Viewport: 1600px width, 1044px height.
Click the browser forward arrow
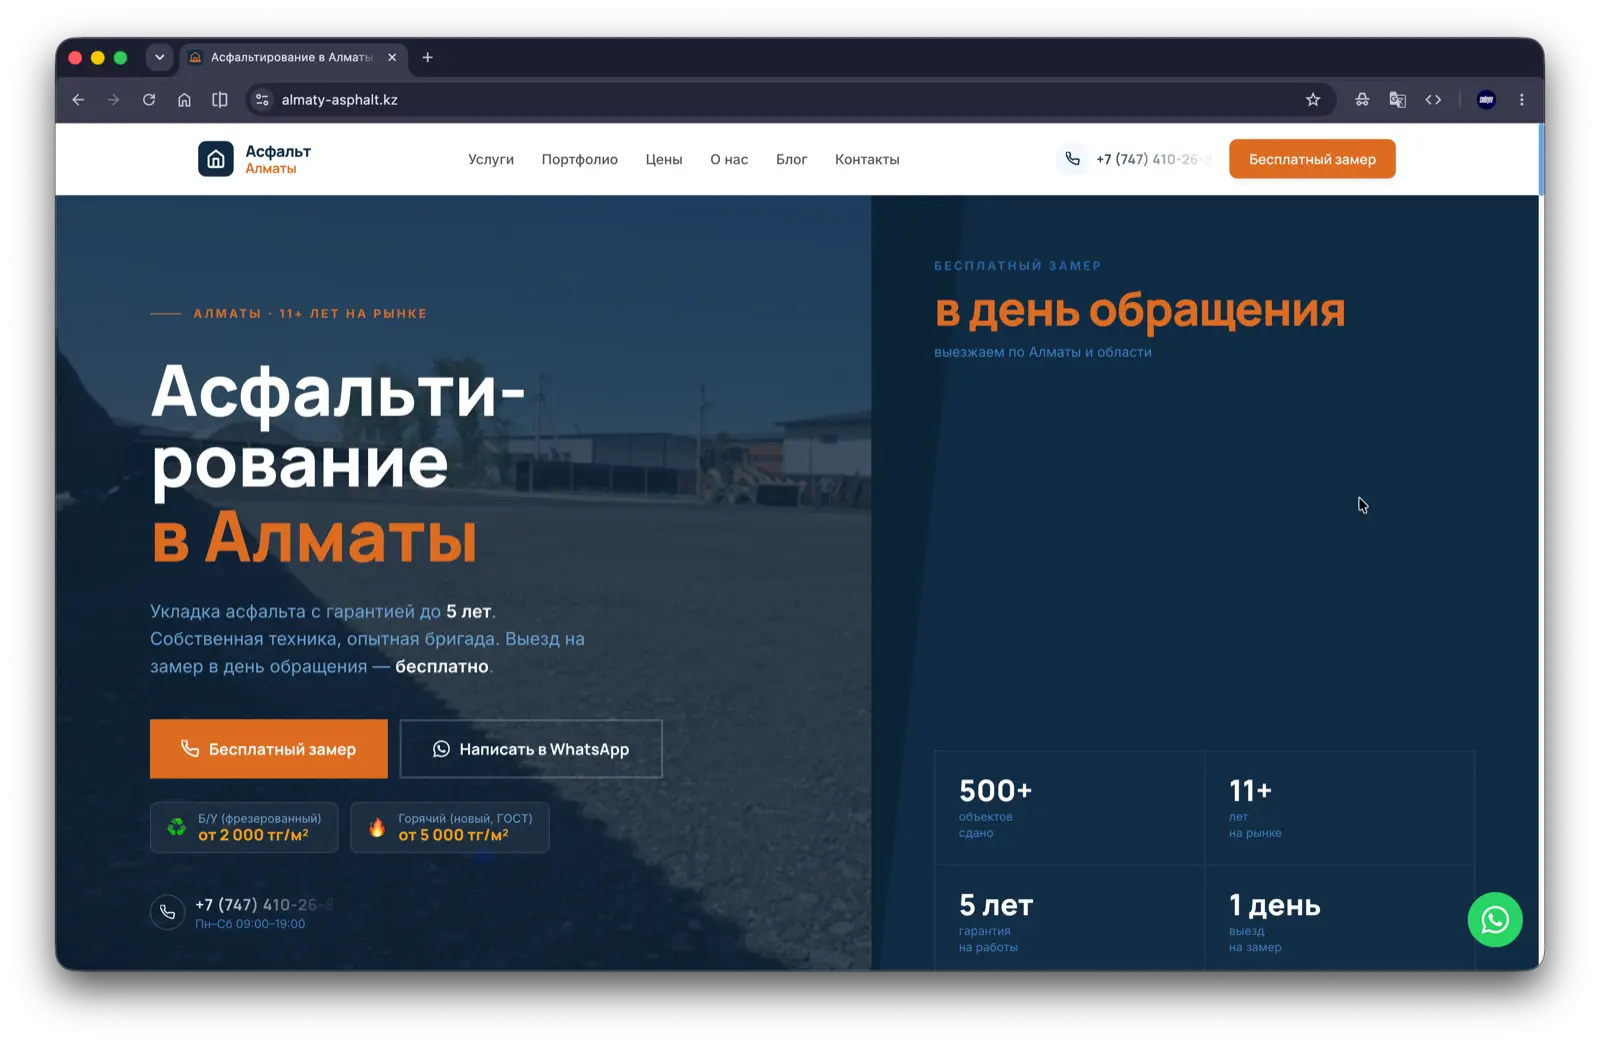tap(113, 100)
